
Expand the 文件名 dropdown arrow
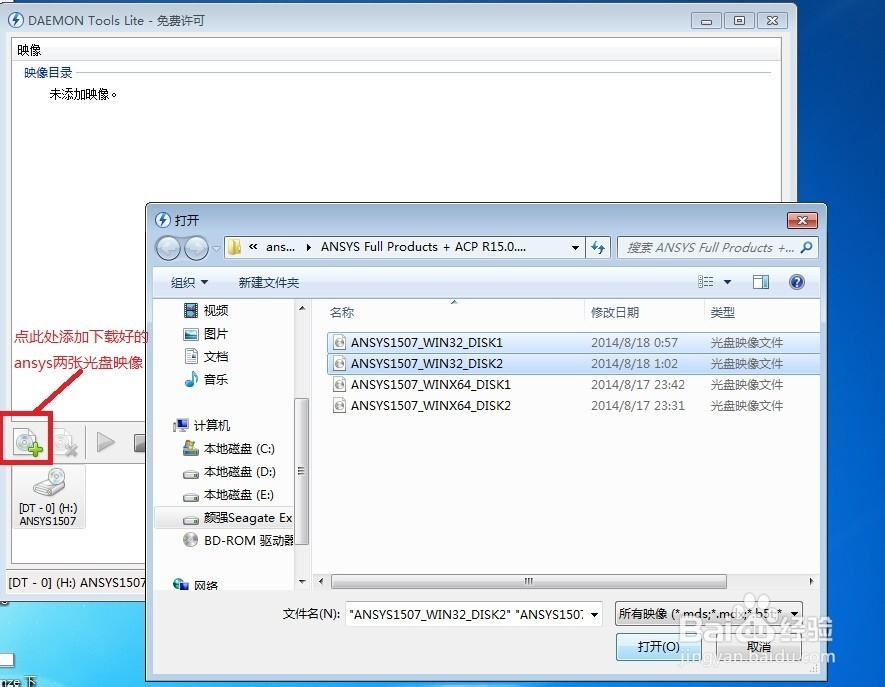coord(594,614)
